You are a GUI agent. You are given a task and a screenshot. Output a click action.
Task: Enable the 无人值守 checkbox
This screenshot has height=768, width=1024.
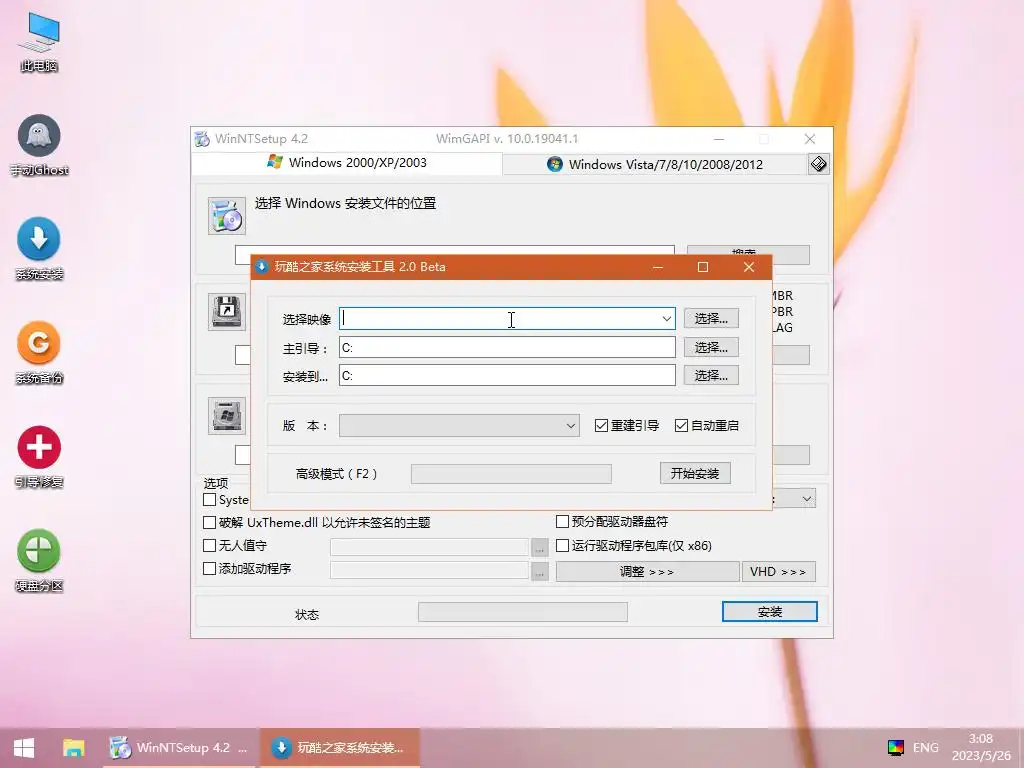click(x=210, y=545)
